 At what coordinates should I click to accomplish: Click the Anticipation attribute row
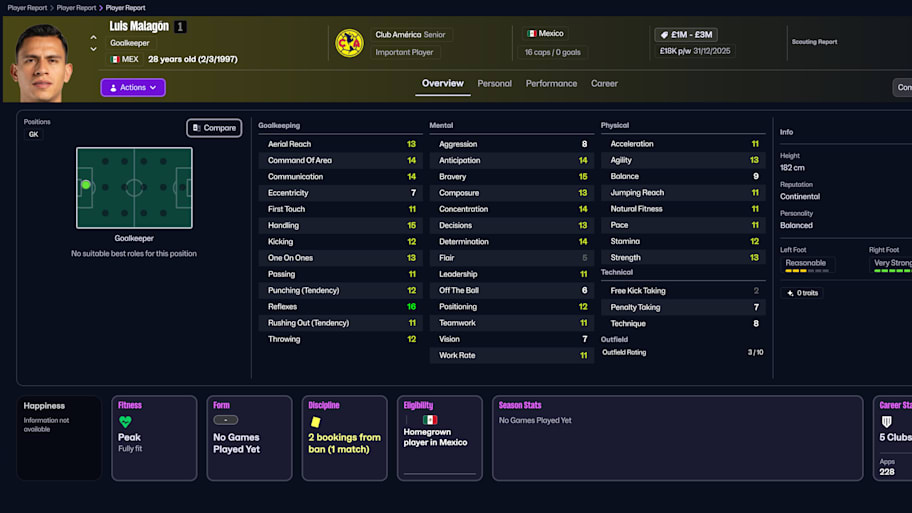tap(512, 161)
